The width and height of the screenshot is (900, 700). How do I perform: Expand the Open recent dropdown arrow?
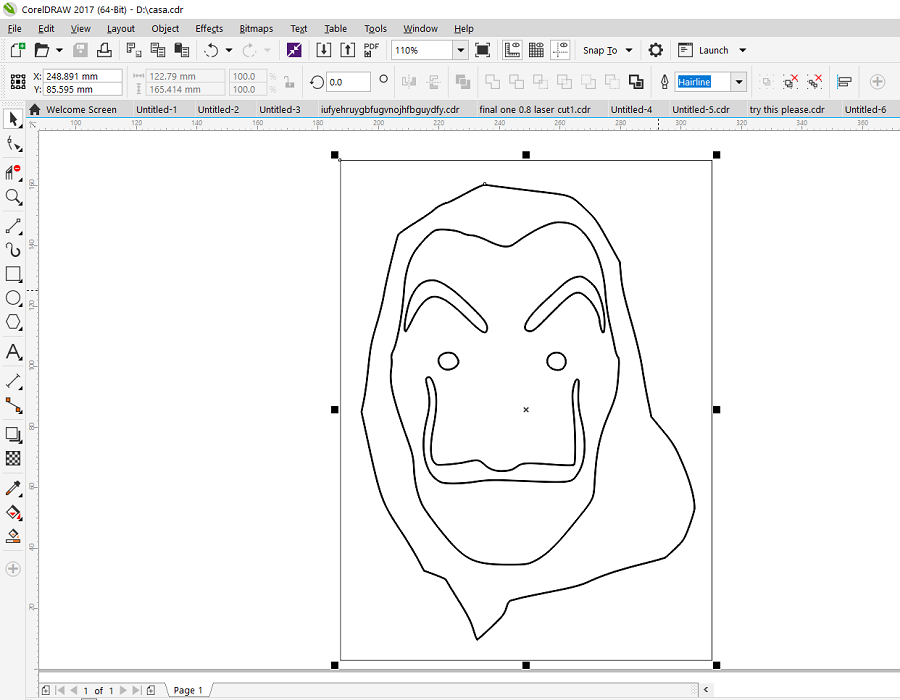[59, 50]
